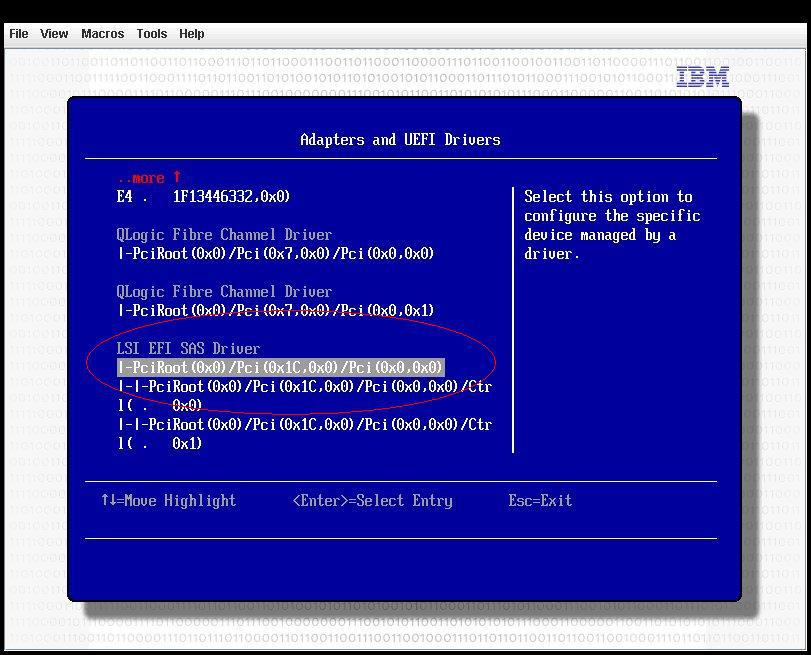811x655 pixels.
Task: Click the '..more' scroll indicator text
Action: tap(140, 178)
